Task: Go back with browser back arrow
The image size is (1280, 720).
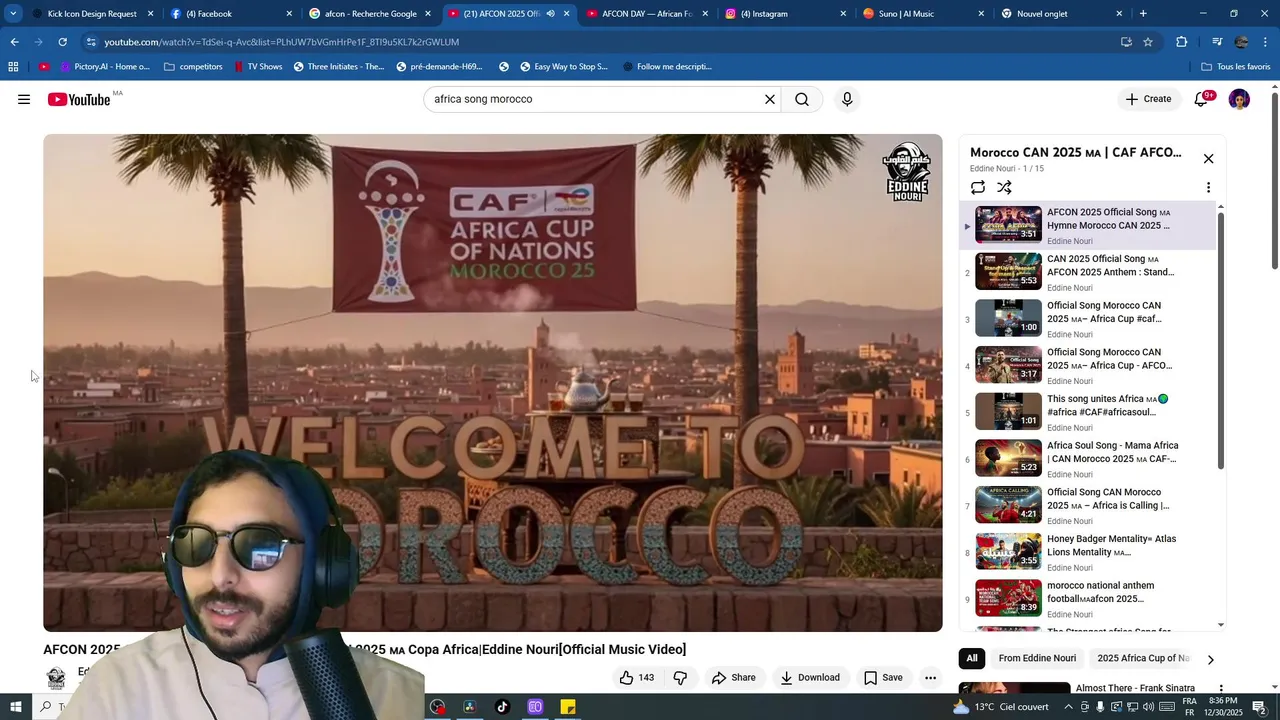Action: coord(14,42)
